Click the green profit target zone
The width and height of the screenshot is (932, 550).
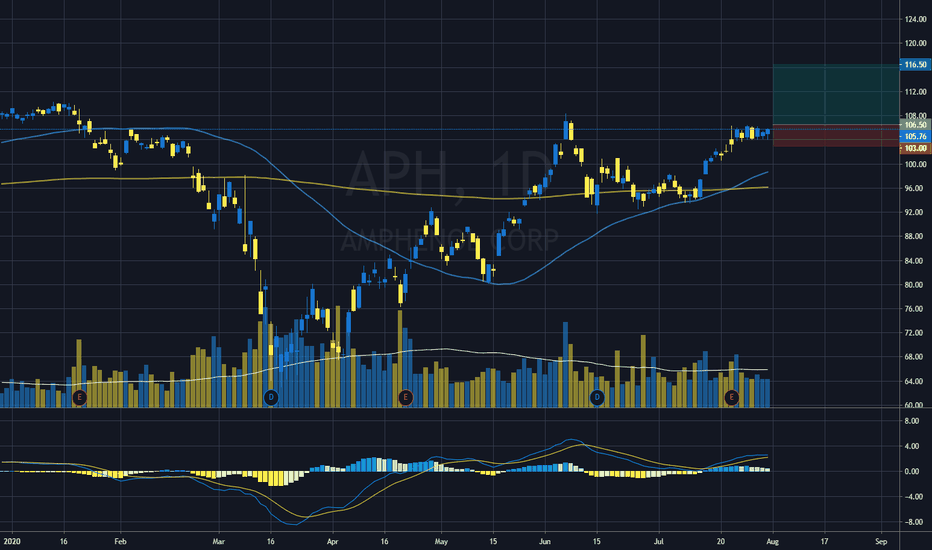[836, 95]
